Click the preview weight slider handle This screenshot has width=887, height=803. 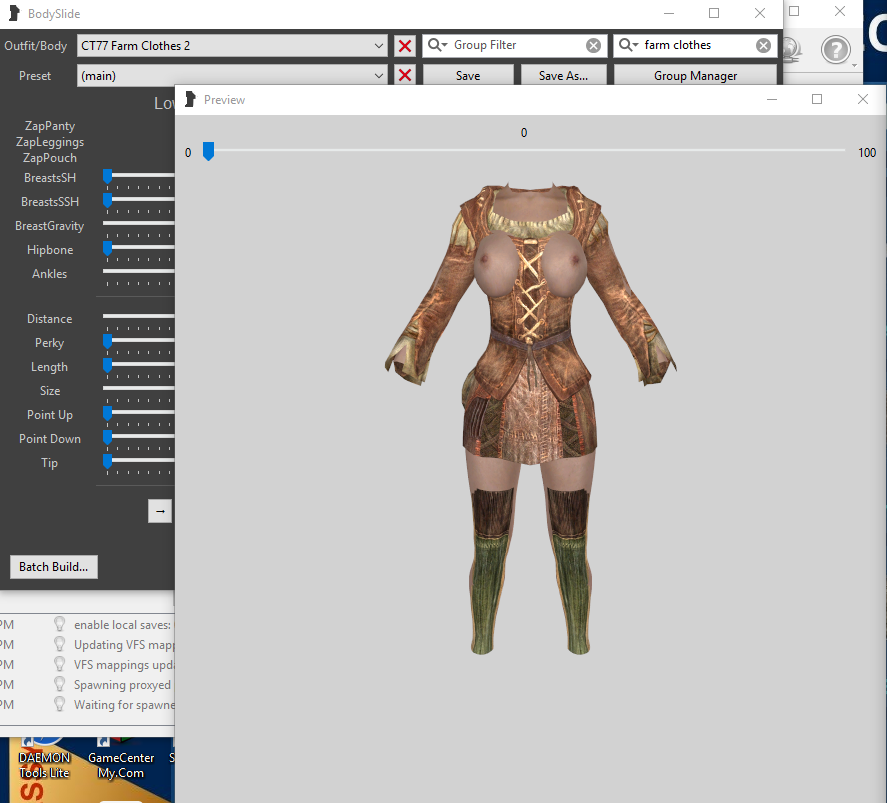pos(208,151)
